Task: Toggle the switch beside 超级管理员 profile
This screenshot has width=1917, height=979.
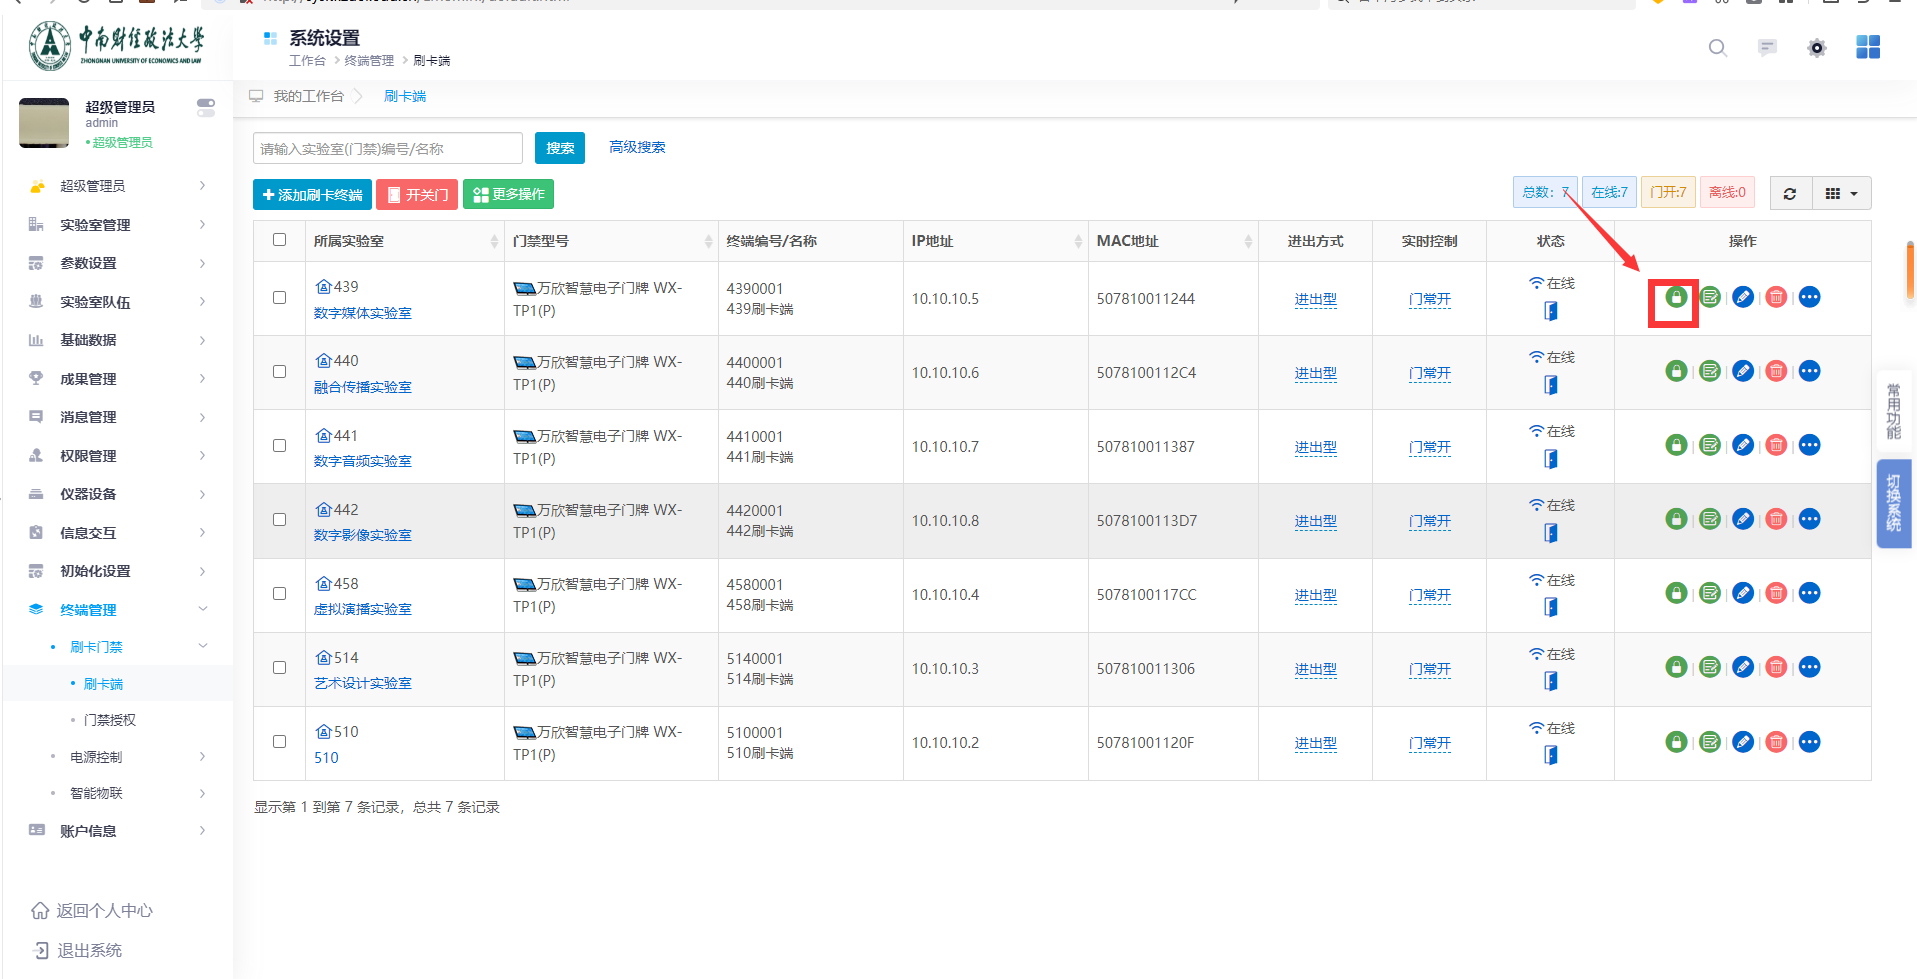Action: pyautogui.click(x=206, y=107)
